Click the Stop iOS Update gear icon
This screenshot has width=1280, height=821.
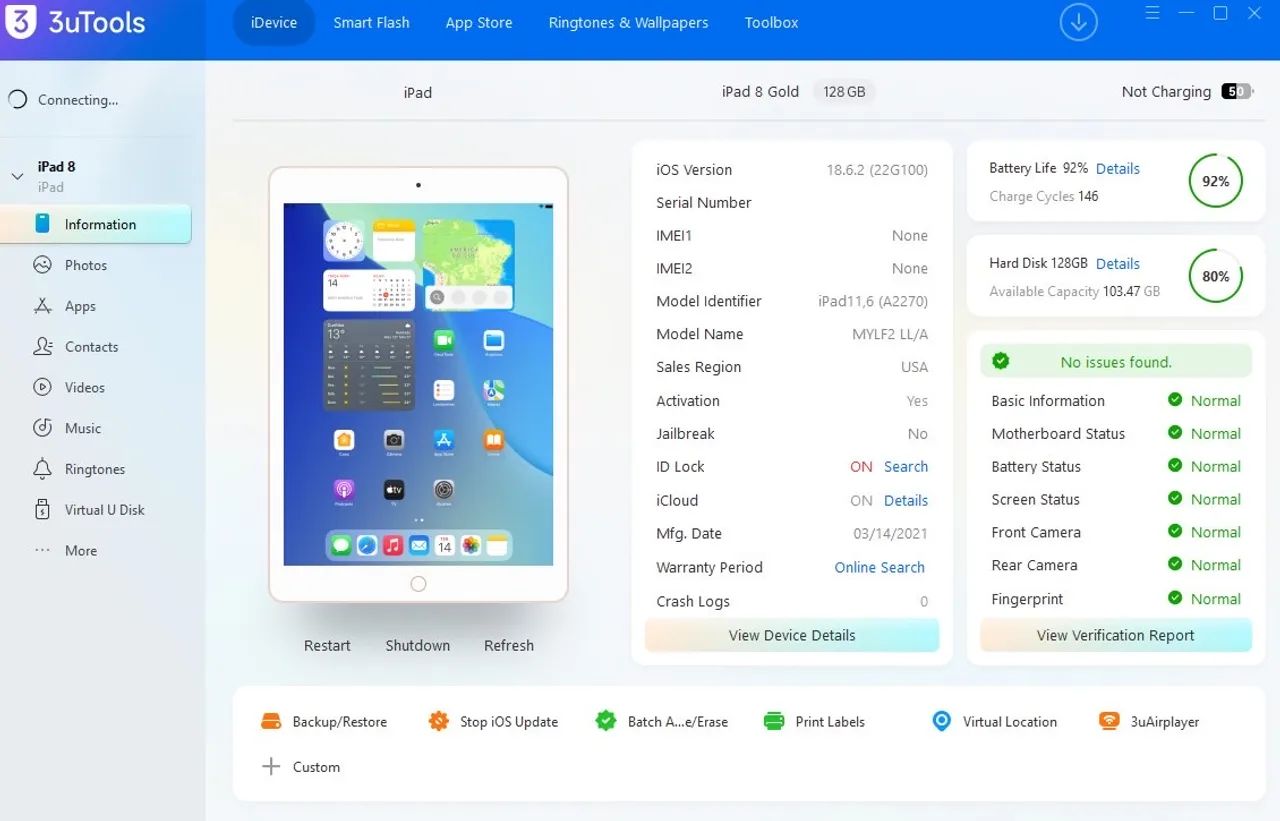pyautogui.click(x=438, y=721)
